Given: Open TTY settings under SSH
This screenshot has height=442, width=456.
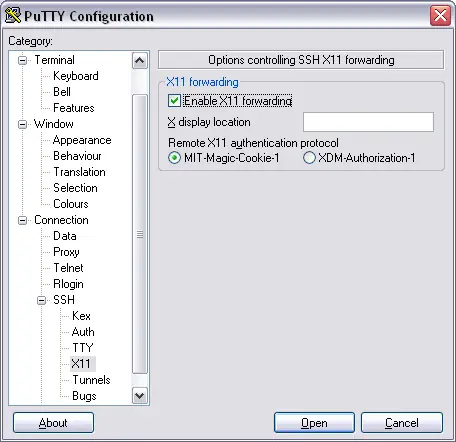Looking at the screenshot, I should click(82, 348).
